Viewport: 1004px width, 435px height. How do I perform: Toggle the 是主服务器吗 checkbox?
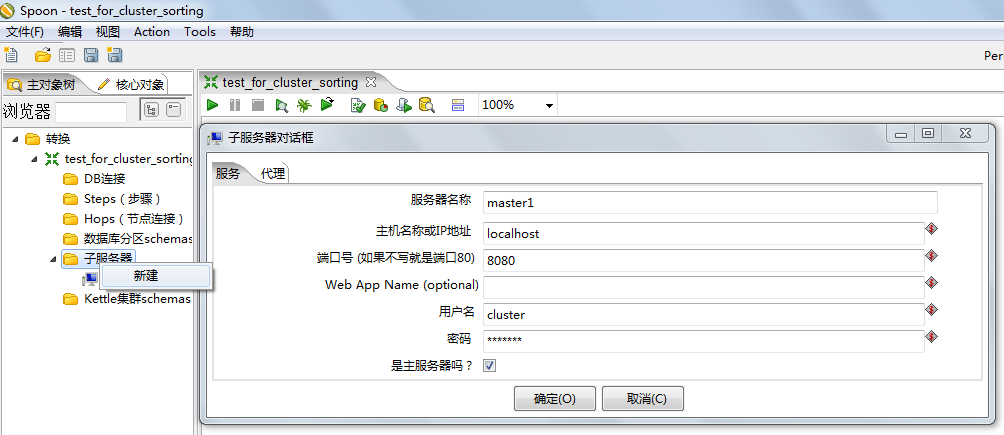490,366
